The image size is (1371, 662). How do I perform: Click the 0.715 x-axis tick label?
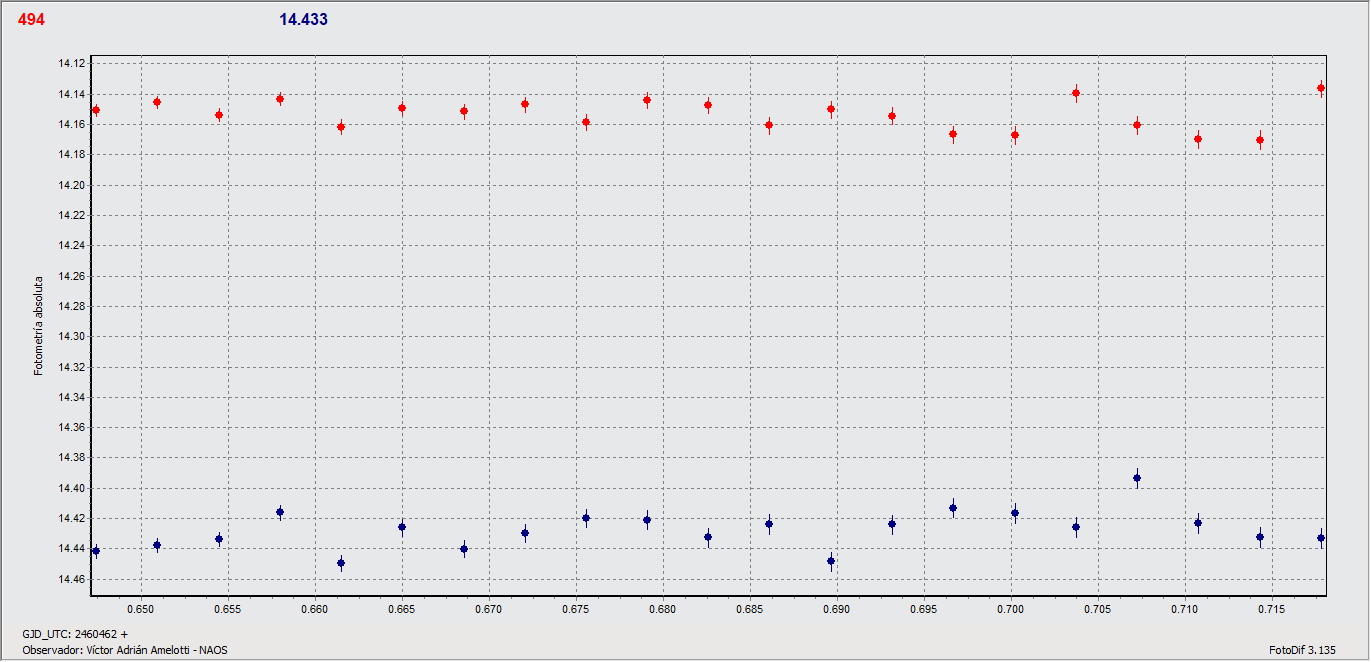click(x=1271, y=608)
